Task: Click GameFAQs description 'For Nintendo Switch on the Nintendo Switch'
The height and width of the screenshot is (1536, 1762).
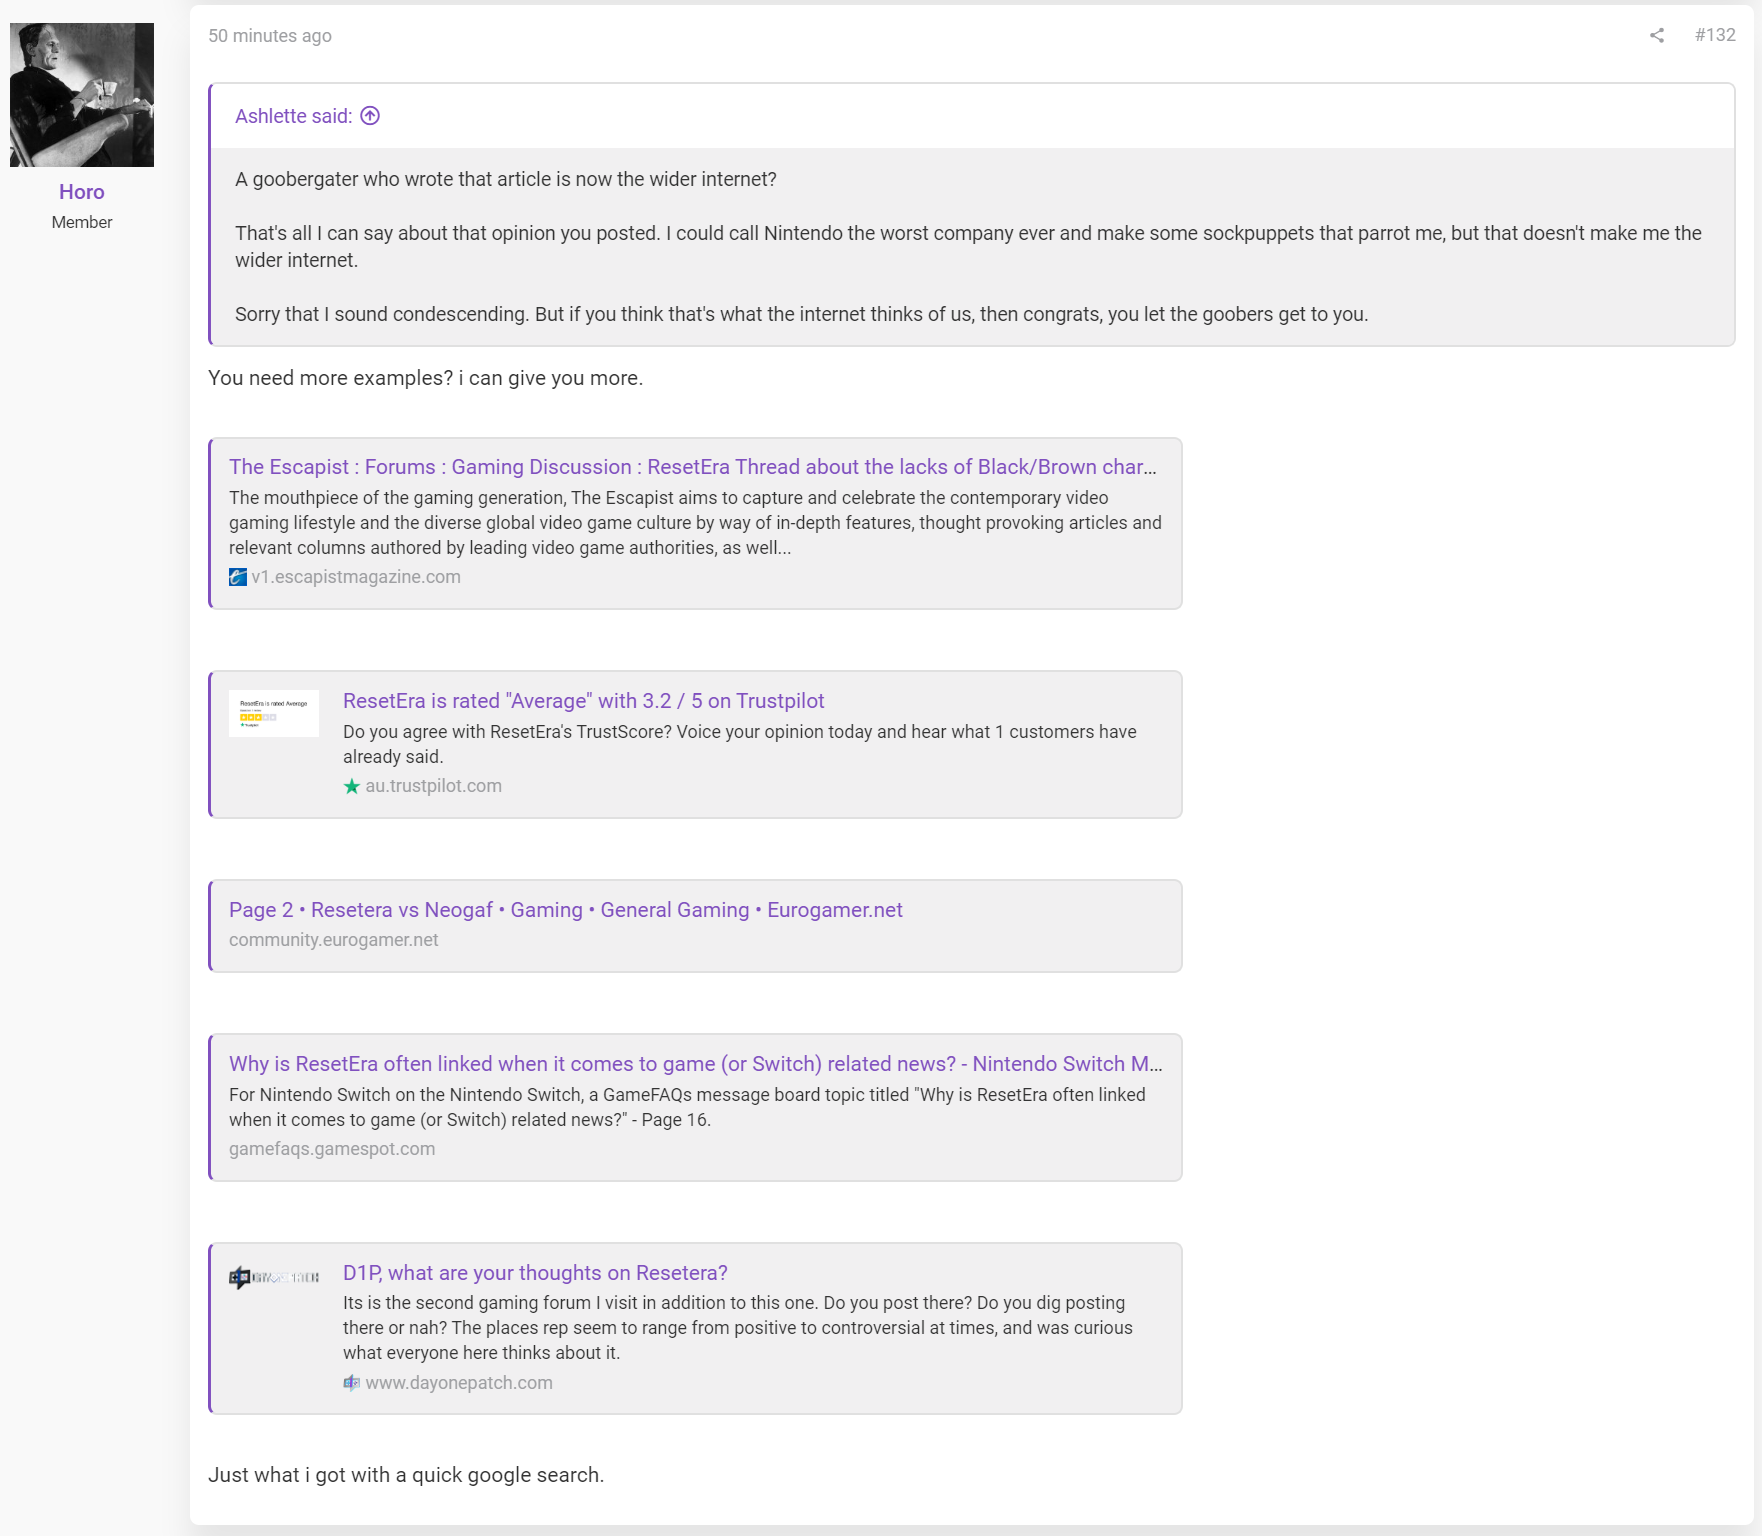Action: point(688,1107)
